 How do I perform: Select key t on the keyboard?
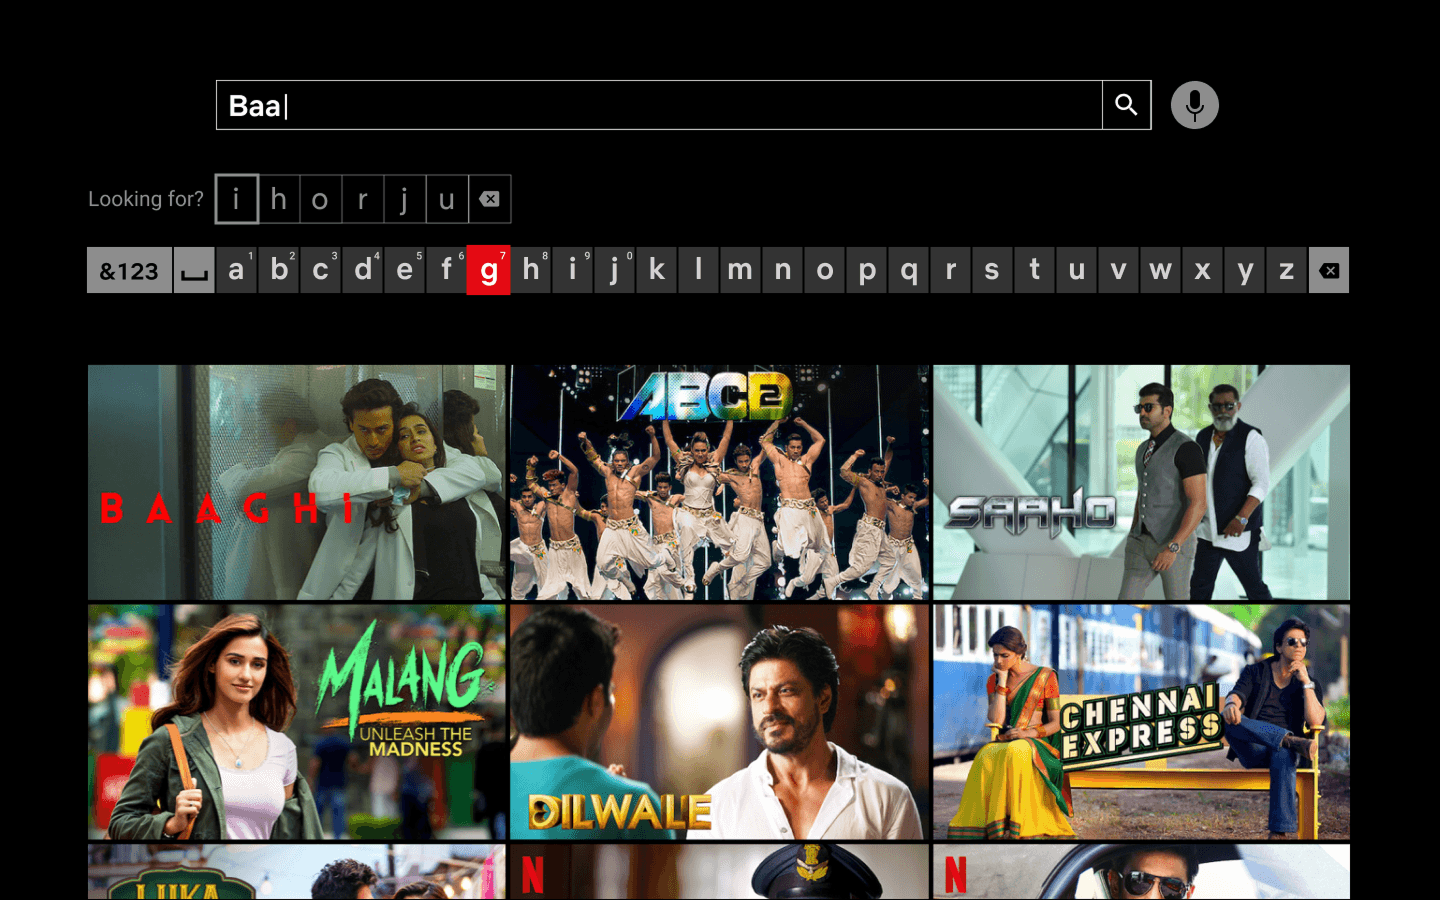1035,270
